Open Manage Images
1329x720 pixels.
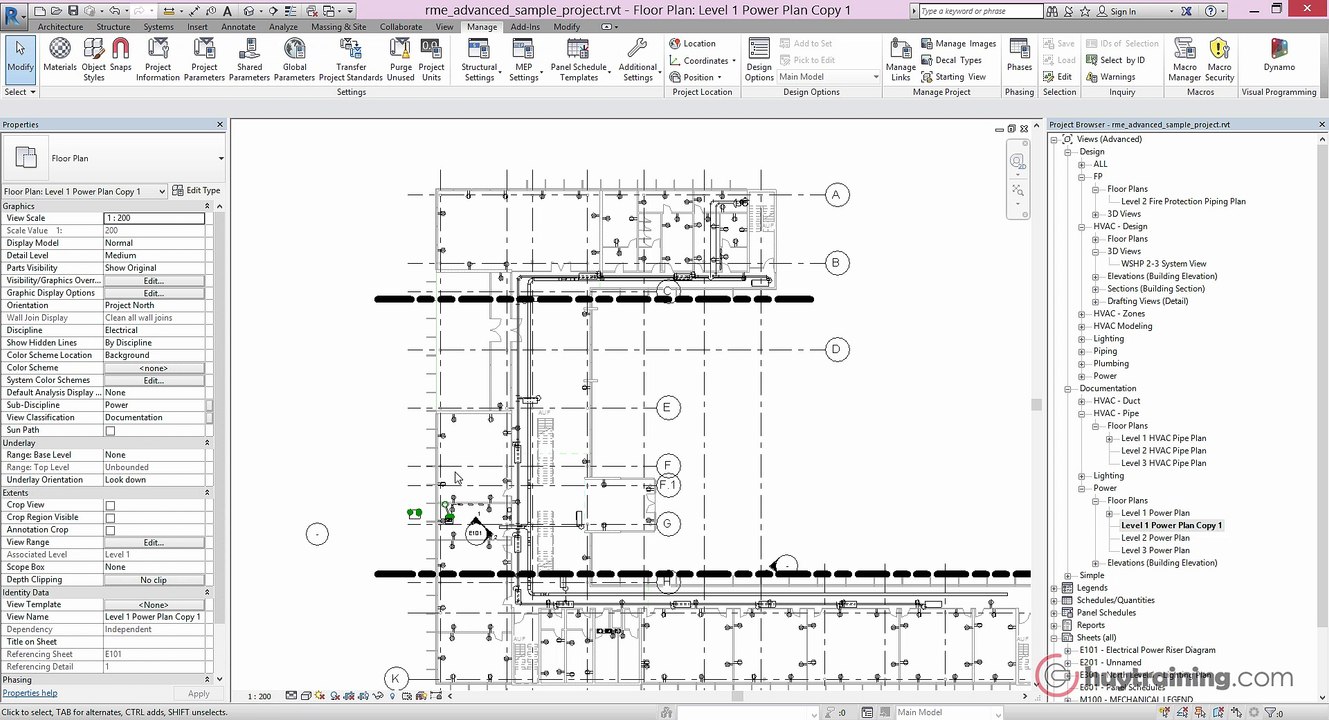(x=958, y=44)
